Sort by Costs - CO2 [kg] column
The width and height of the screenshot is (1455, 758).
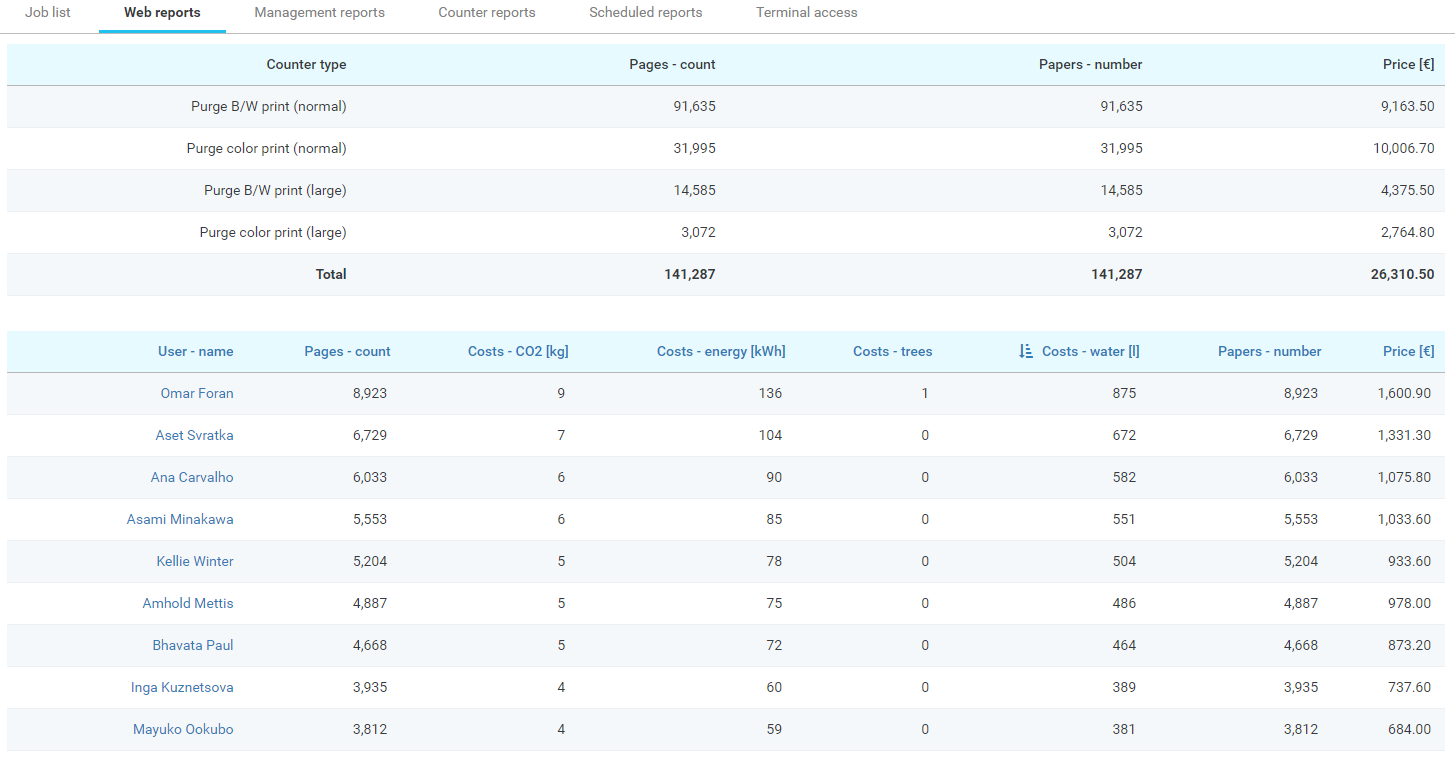click(x=518, y=351)
